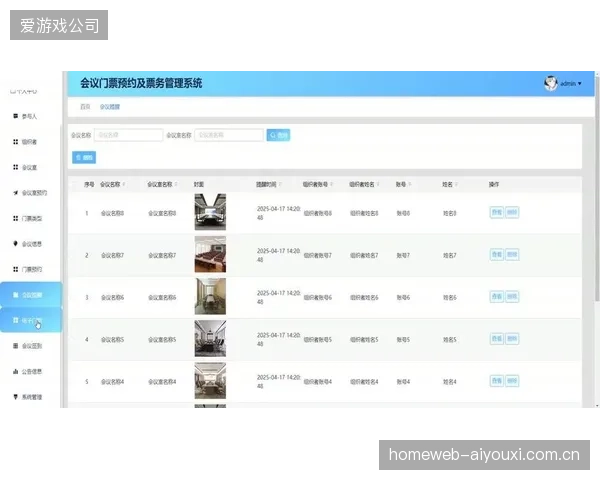Open the admin user dropdown

pyautogui.click(x=571, y=83)
